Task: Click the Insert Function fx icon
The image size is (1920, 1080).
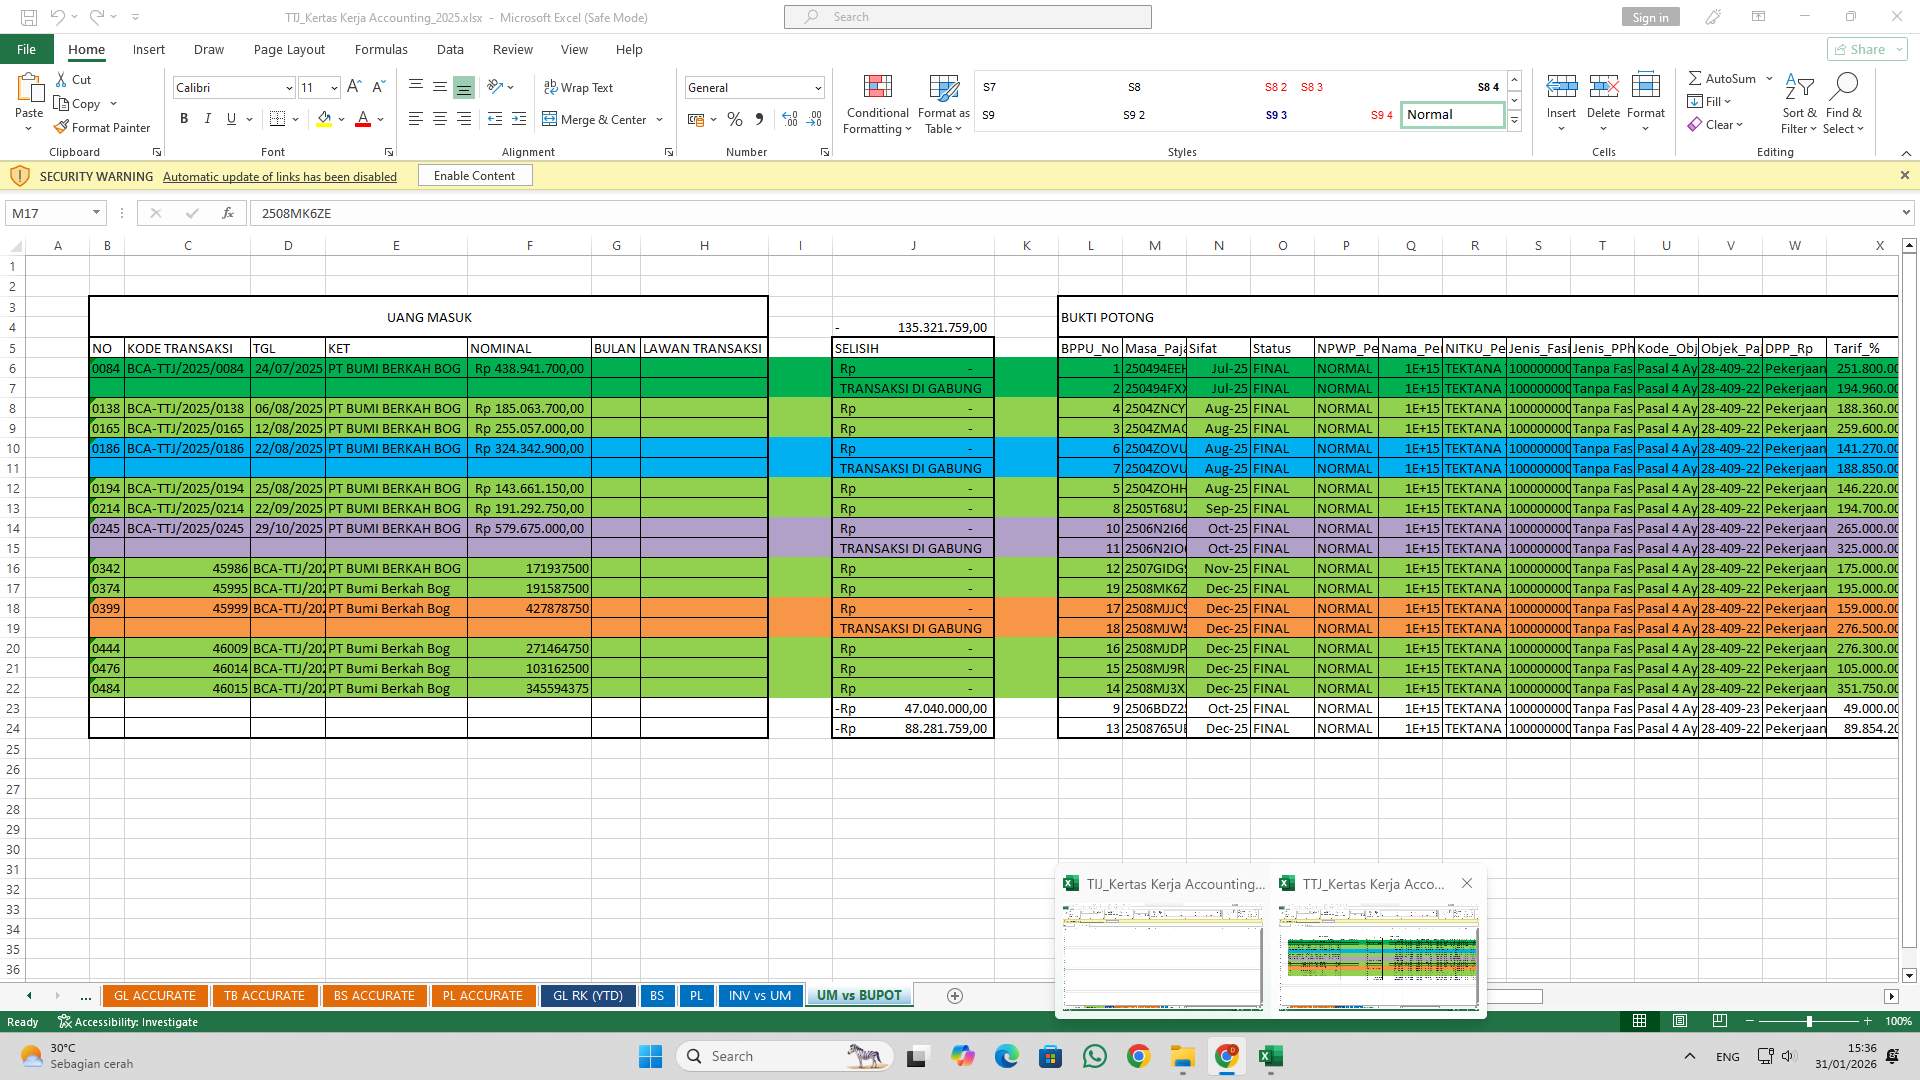Action: (x=228, y=213)
